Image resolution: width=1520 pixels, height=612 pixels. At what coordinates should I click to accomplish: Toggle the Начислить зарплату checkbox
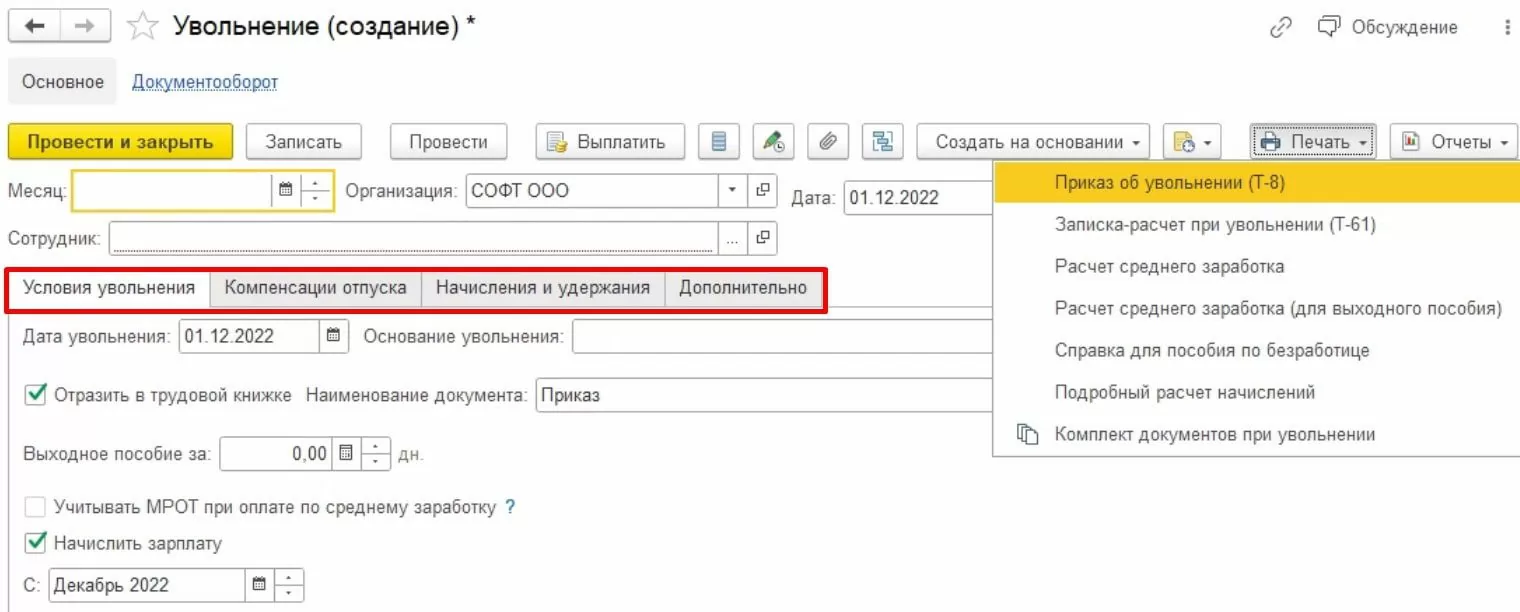click(x=36, y=544)
